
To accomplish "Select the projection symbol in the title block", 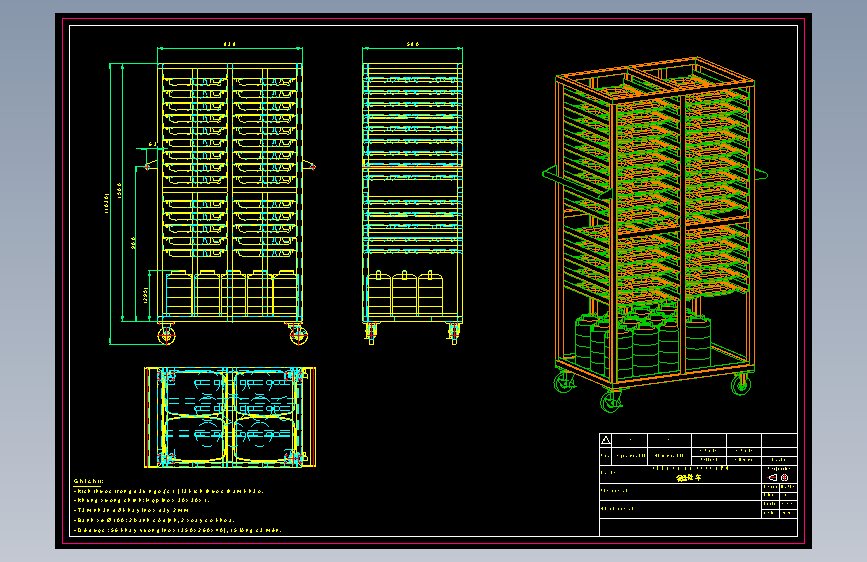I will tap(779, 477).
